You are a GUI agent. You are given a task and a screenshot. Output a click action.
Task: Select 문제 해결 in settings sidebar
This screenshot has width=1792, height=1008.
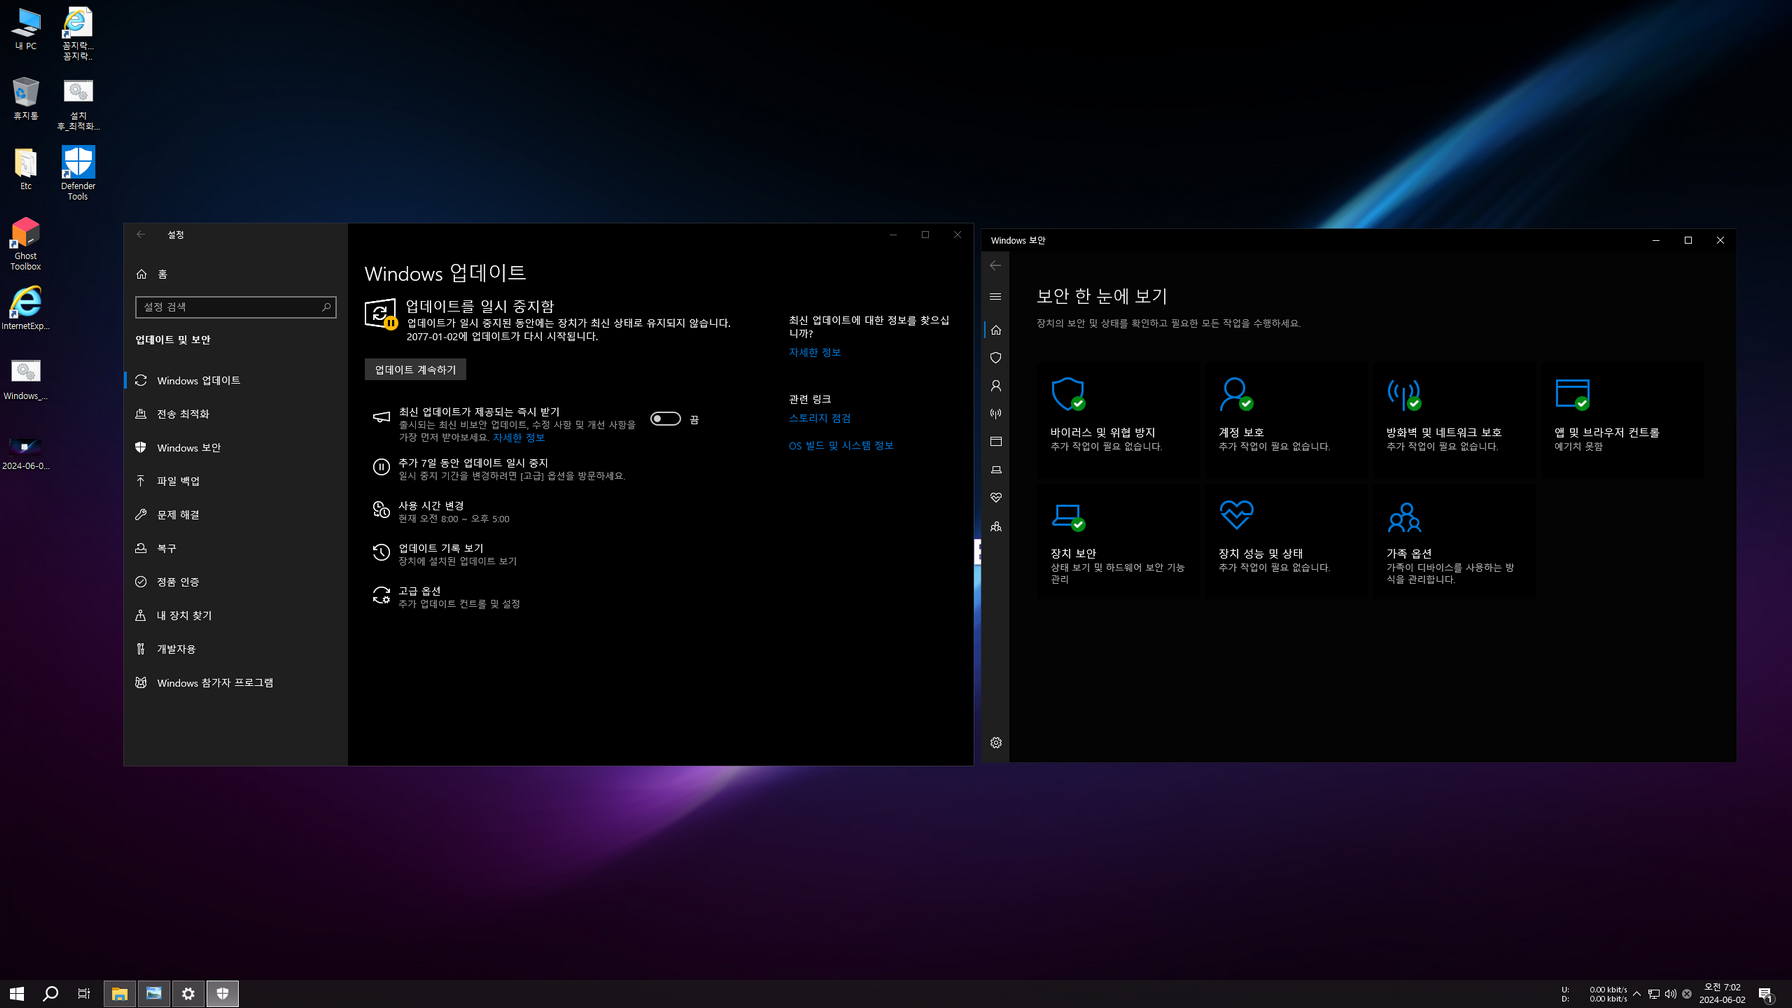click(x=236, y=515)
